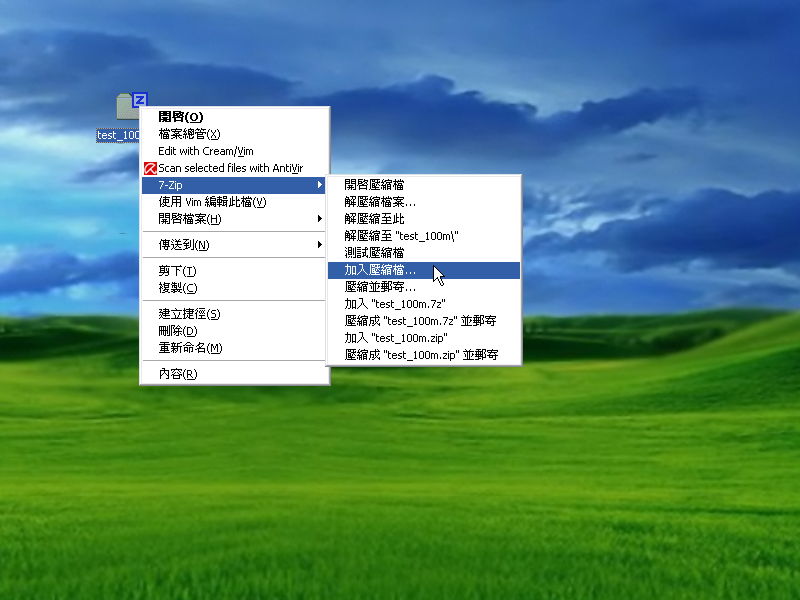Expand the 傳送到(N) submenu
The width and height of the screenshot is (800, 600).
click(x=235, y=245)
